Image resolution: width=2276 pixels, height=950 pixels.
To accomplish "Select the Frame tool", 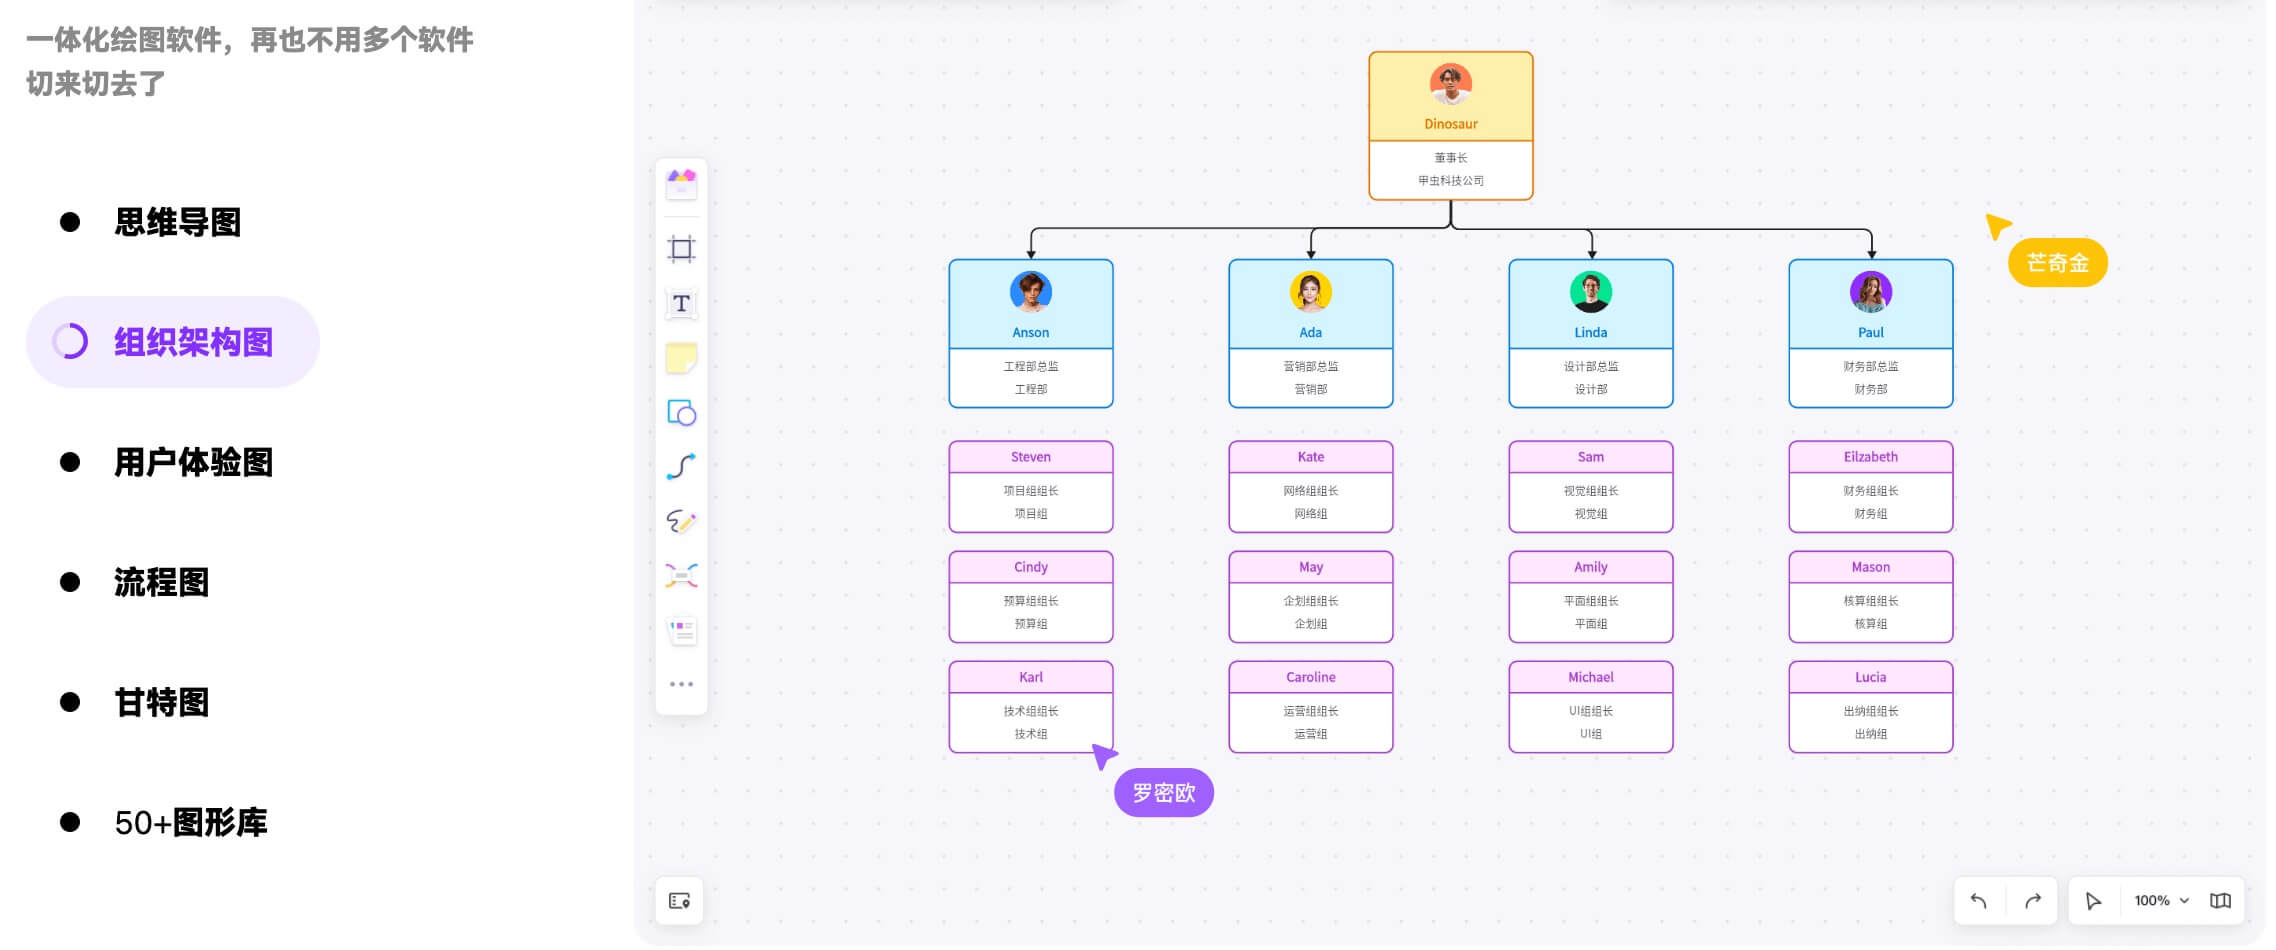I will tap(681, 249).
